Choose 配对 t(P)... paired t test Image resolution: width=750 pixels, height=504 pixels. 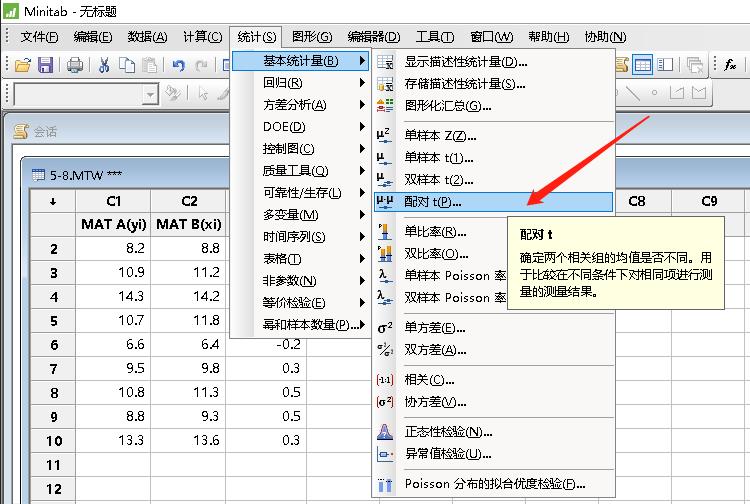[x=493, y=202]
